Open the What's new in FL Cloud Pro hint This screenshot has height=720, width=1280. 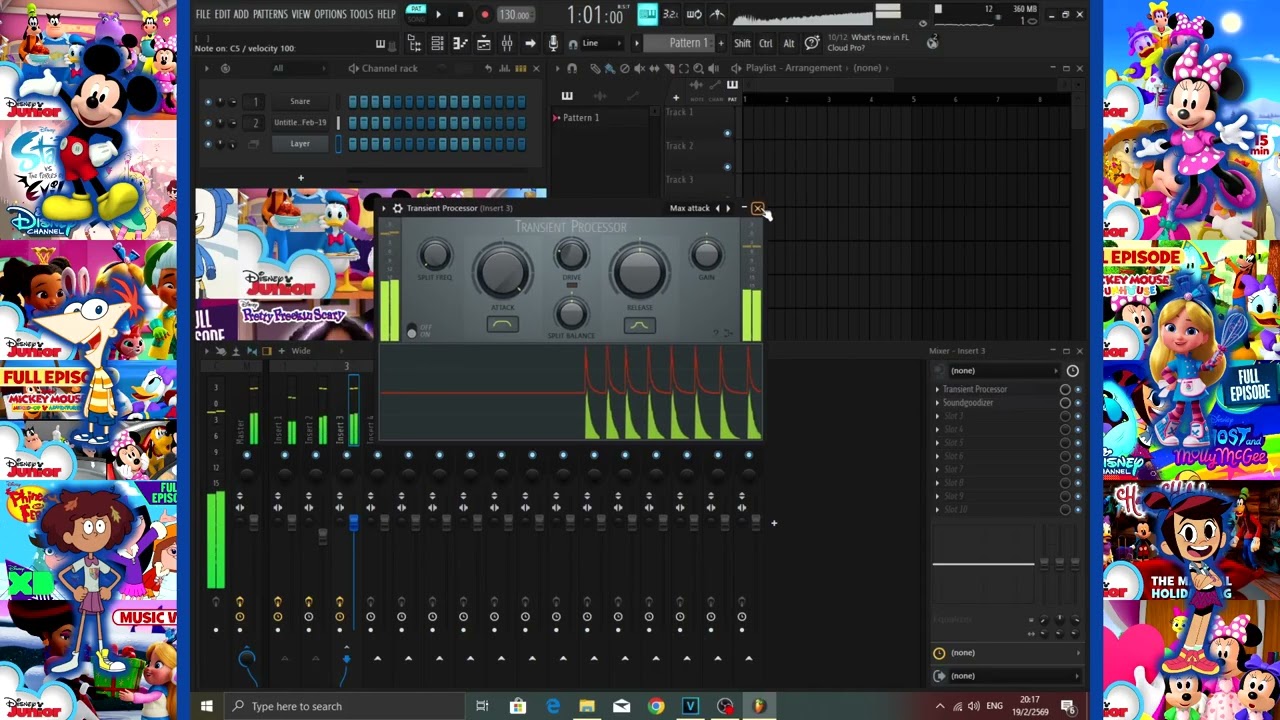tap(868, 43)
